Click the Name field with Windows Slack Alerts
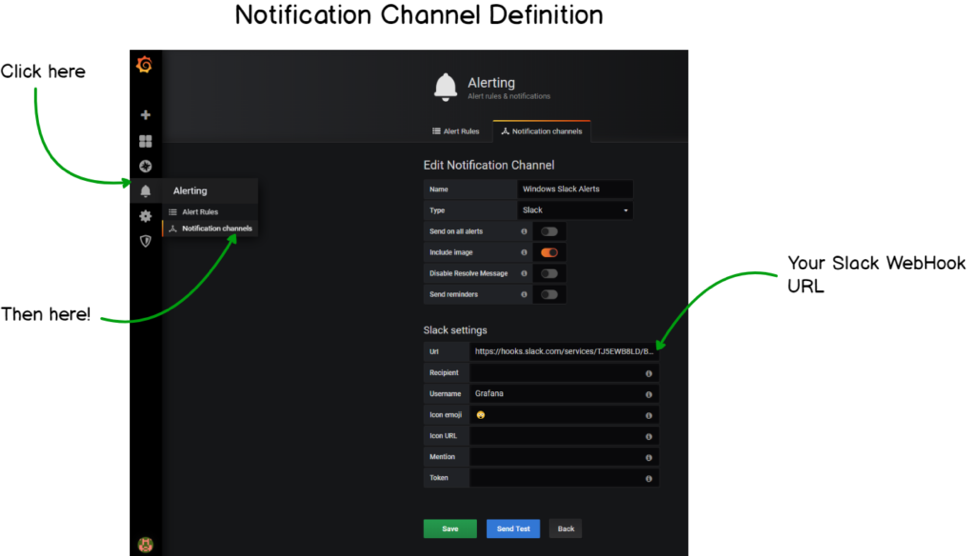The width and height of the screenshot is (974, 556). 575,189
